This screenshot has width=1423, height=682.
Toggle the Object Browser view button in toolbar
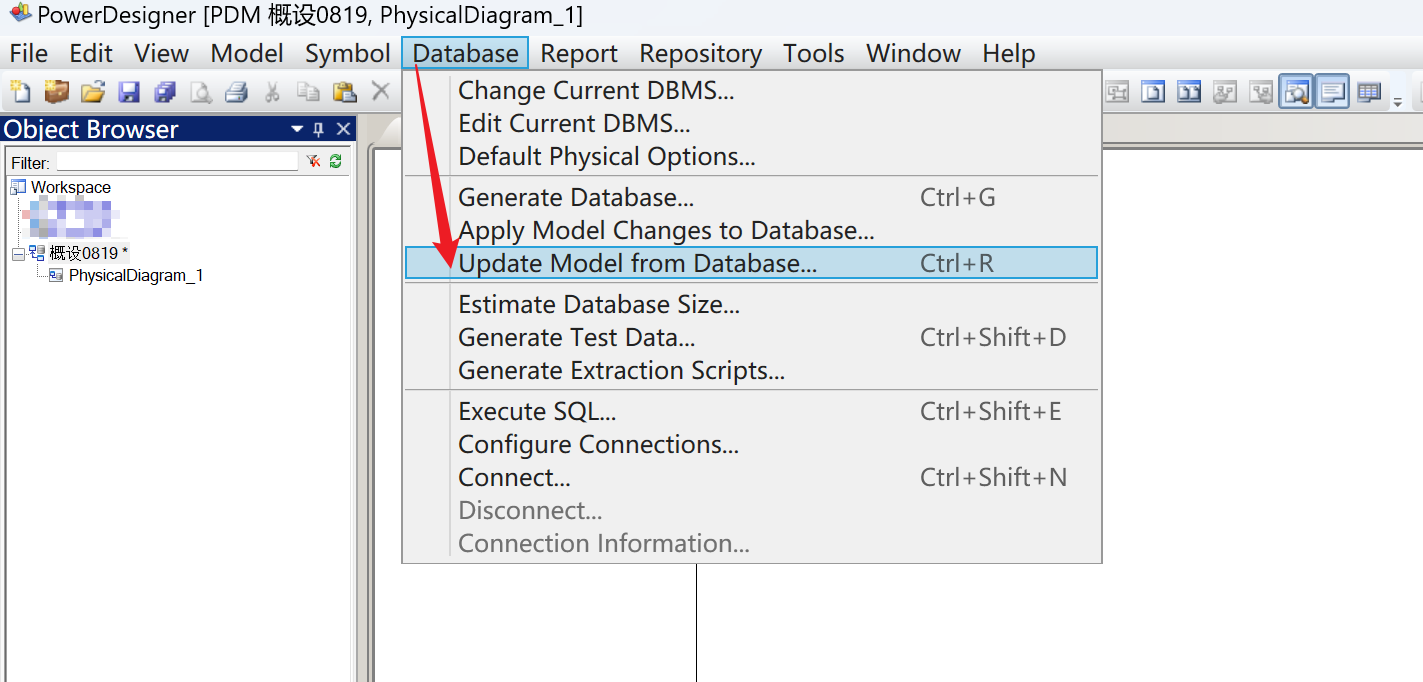(1296, 93)
